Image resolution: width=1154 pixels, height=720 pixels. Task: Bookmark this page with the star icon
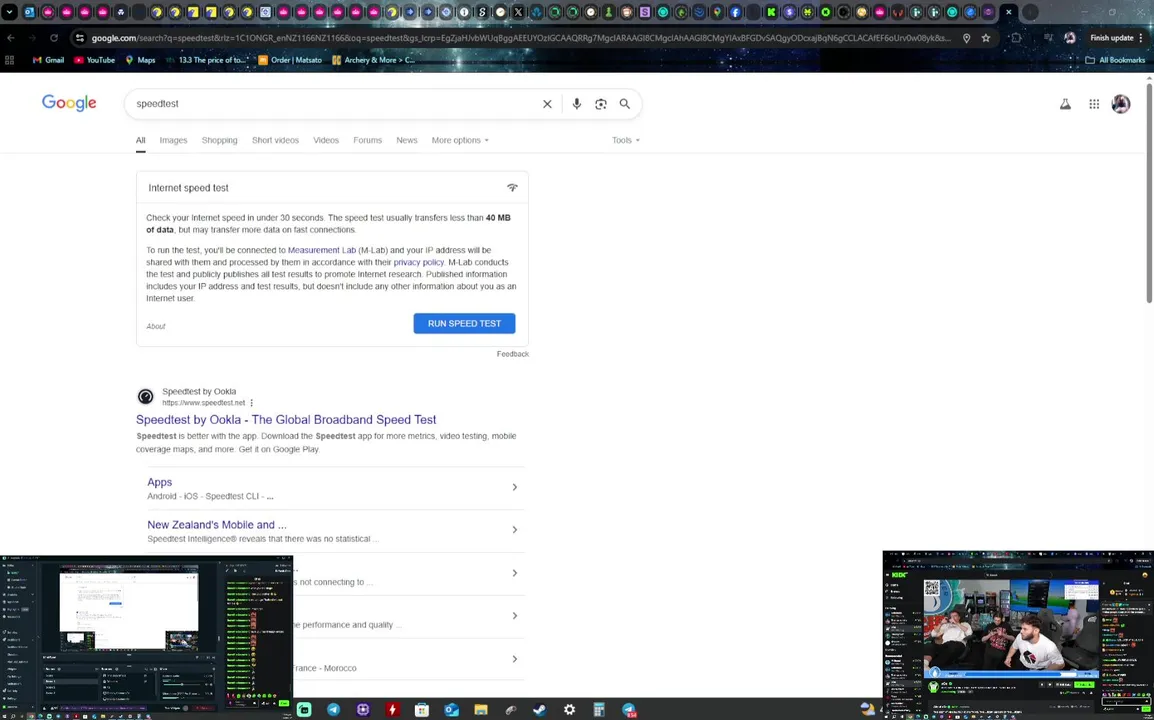click(986, 38)
